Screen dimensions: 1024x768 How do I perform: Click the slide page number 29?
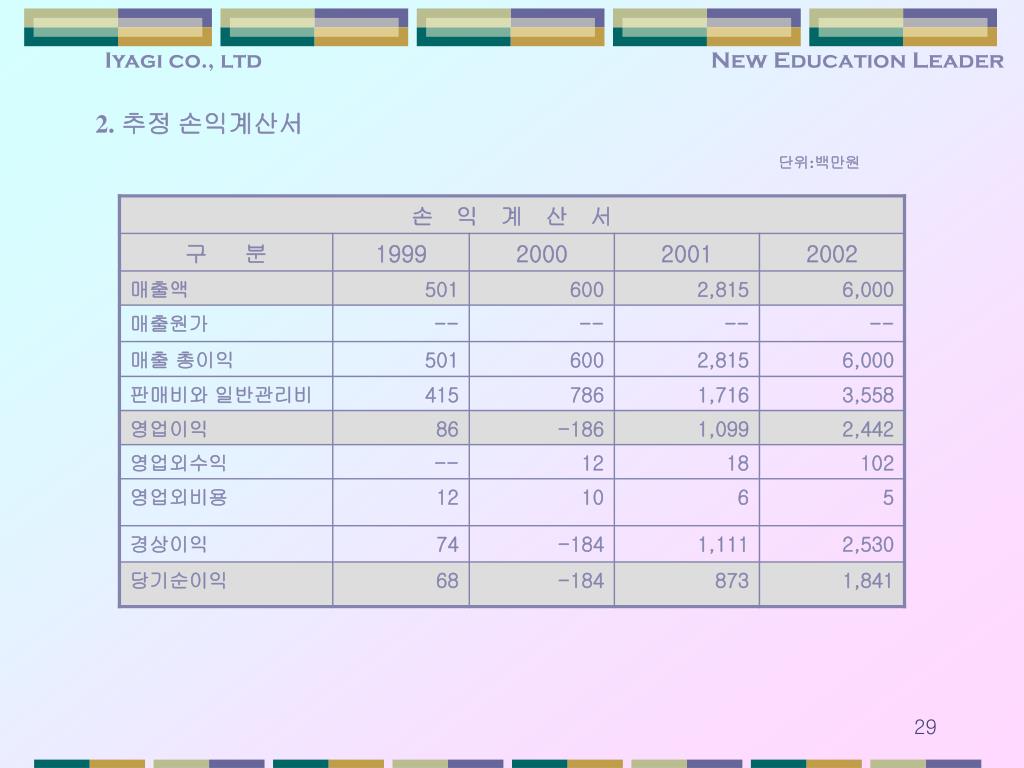(x=925, y=727)
